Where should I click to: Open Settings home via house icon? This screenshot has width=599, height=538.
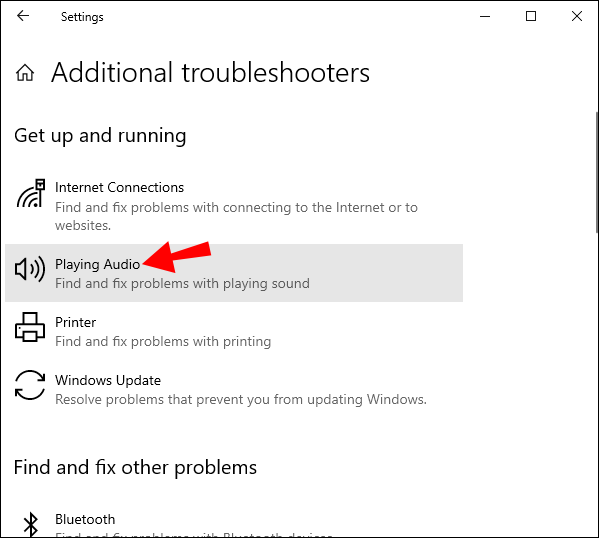25,72
